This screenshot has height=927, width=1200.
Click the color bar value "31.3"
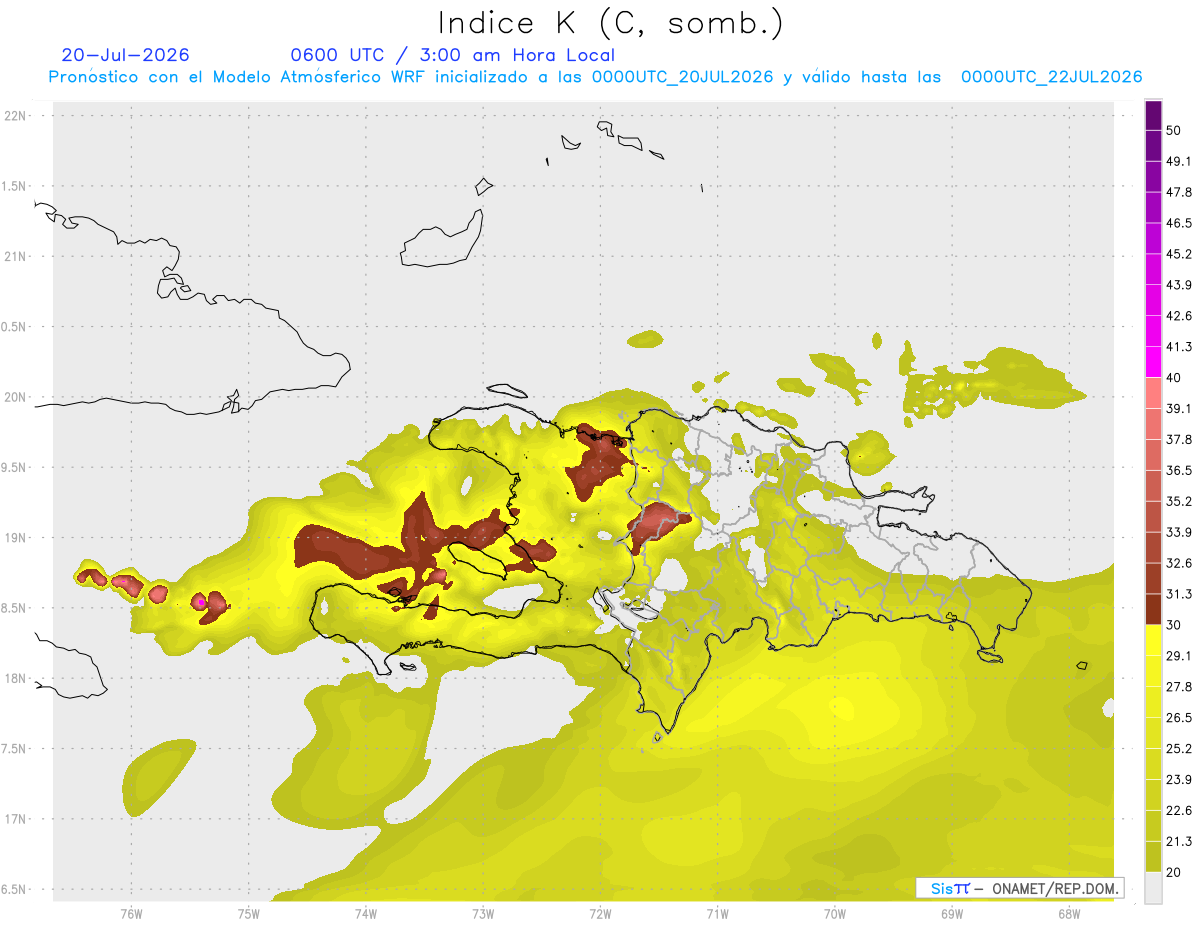click(1178, 594)
